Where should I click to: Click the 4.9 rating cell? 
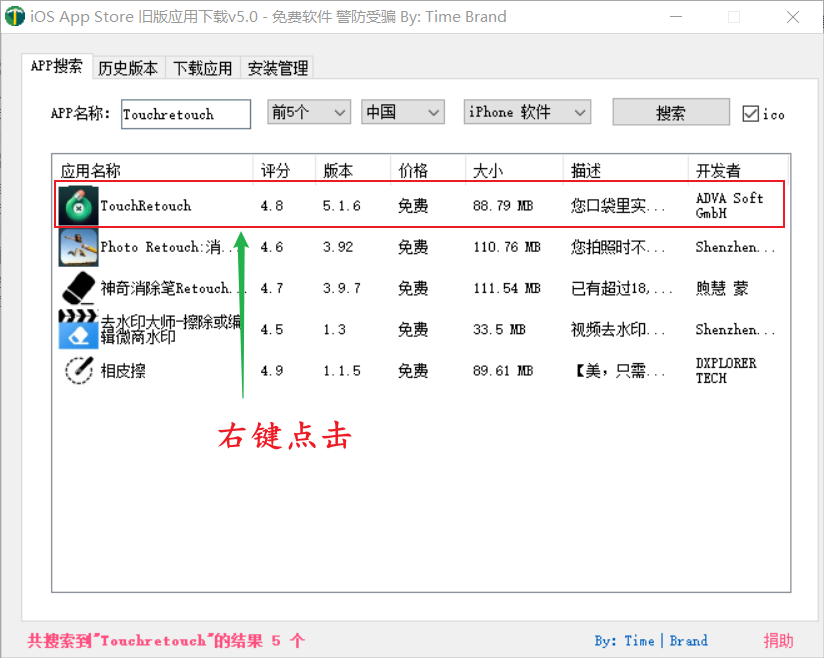[x=272, y=371]
